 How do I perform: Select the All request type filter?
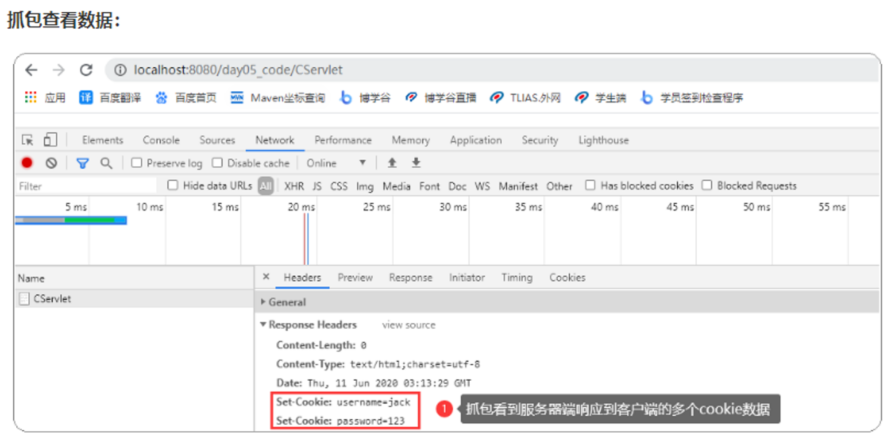[266, 186]
